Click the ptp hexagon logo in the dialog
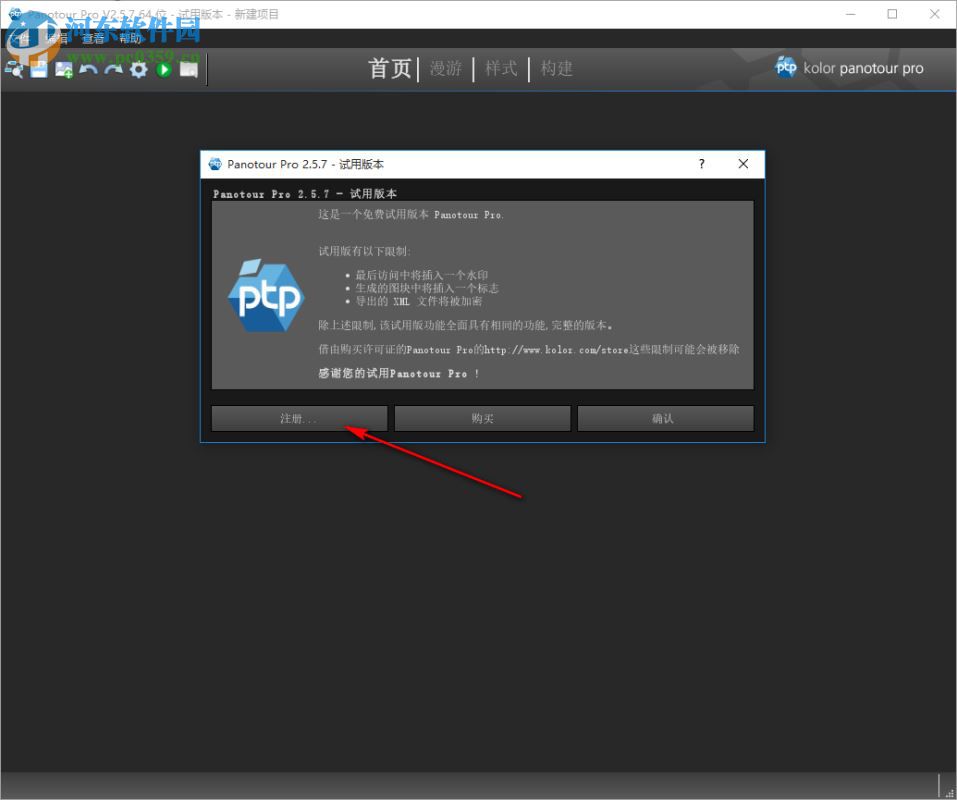This screenshot has height=800, width=957. coord(265,293)
